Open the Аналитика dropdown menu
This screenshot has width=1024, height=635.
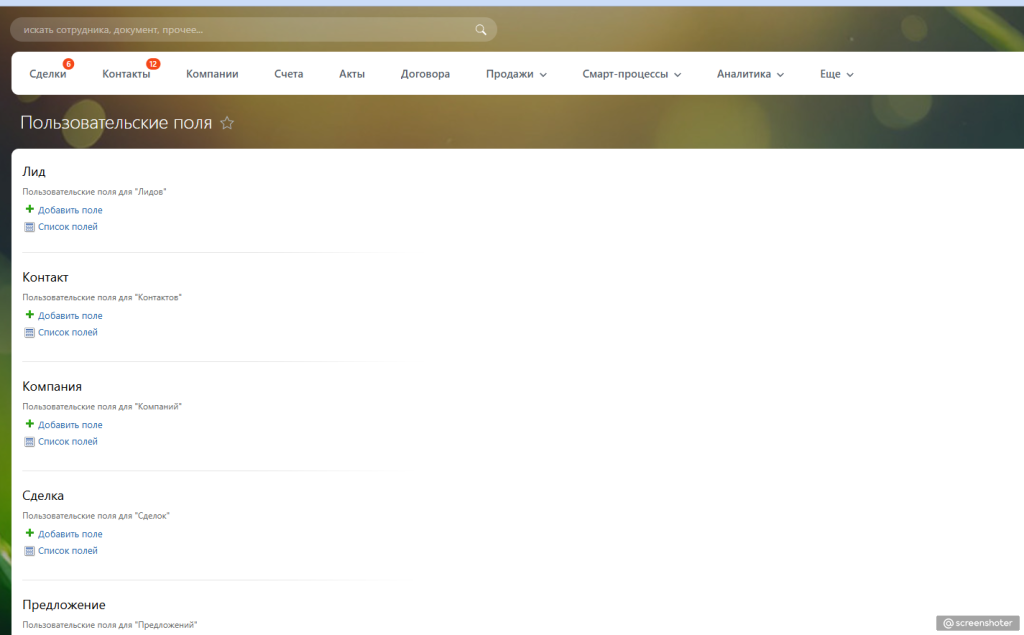pyautogui.click(x=750, y=74)
